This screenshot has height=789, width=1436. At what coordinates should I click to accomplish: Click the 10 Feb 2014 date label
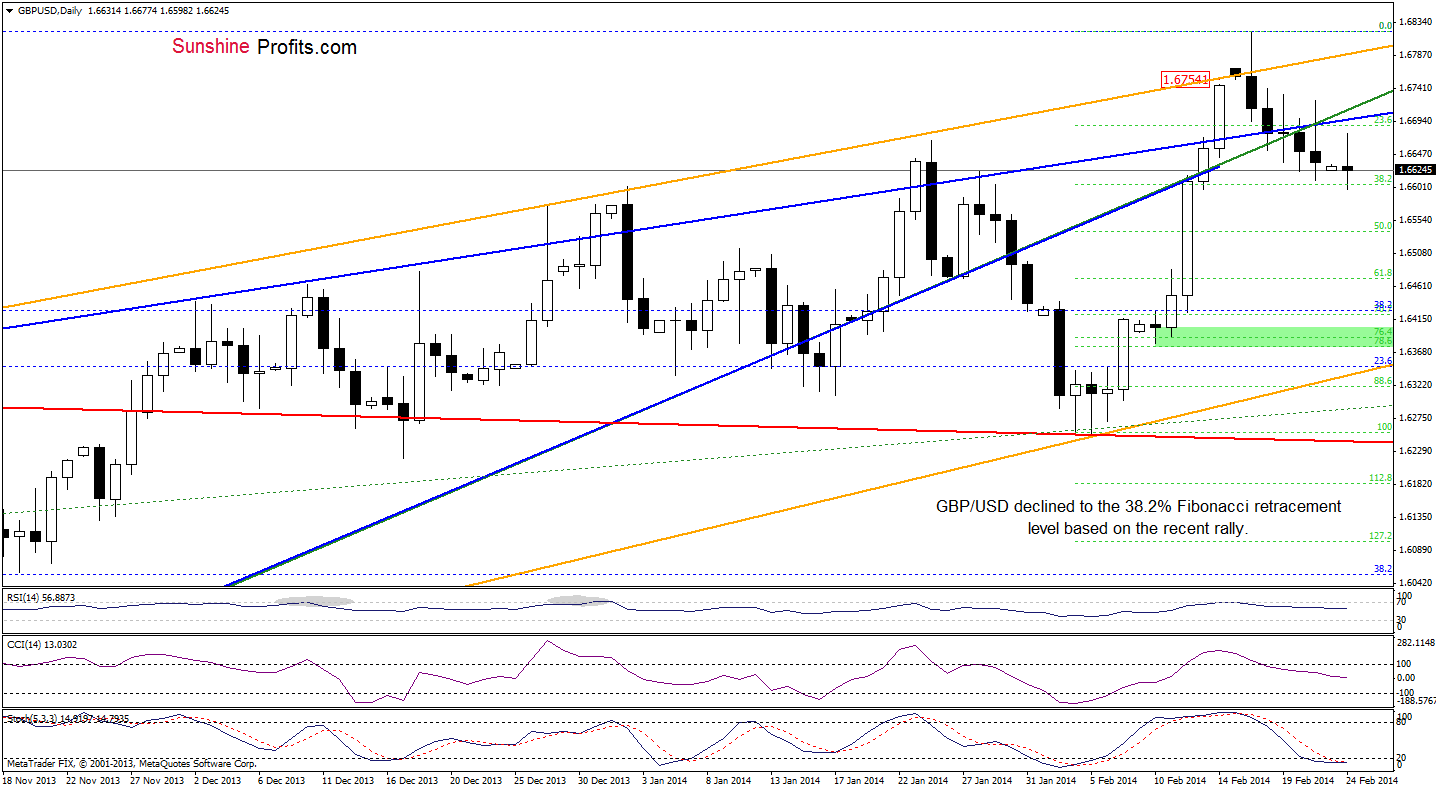[x=1180, y=780]
